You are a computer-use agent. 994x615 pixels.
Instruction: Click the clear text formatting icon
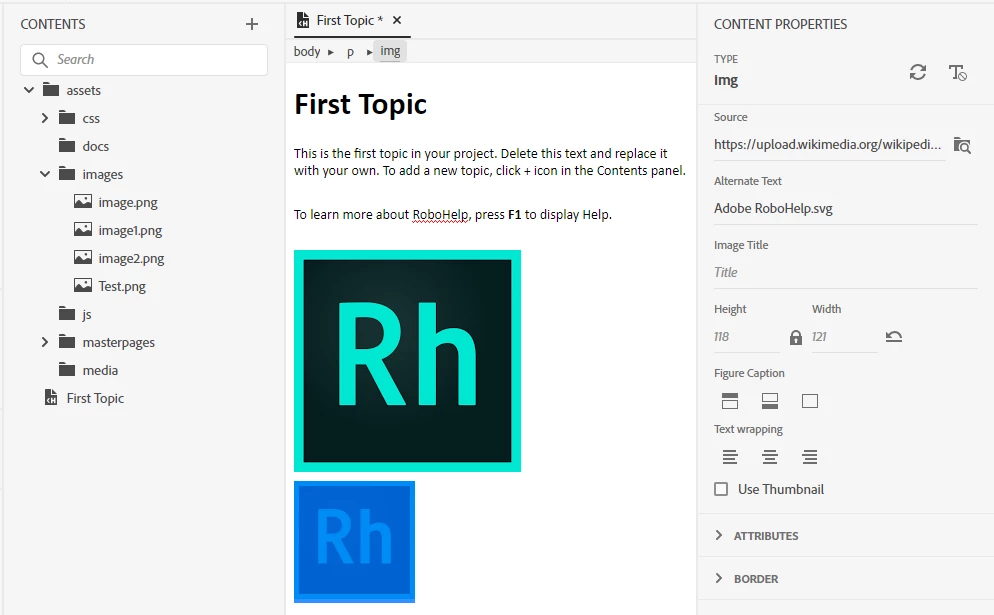[x=957, y=72]
